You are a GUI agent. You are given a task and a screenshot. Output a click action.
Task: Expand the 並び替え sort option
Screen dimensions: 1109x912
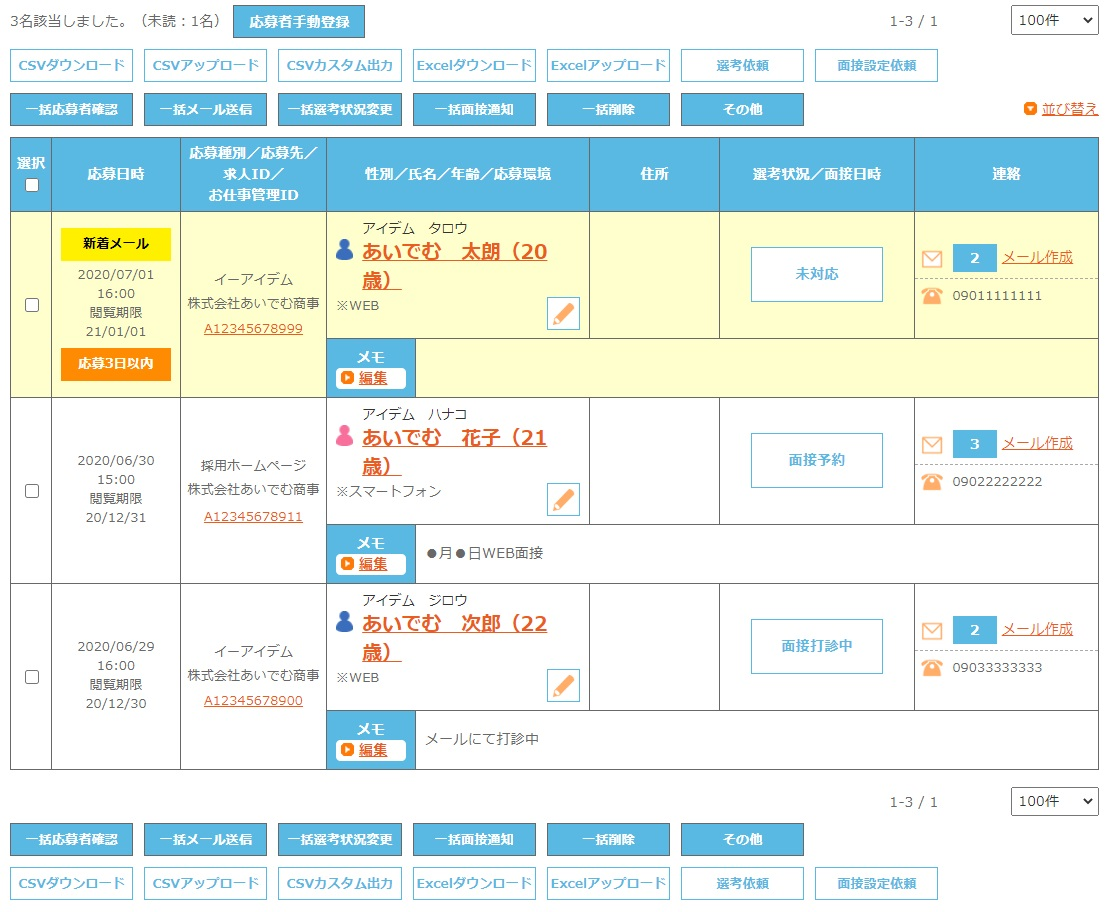tap(1061, 109)
